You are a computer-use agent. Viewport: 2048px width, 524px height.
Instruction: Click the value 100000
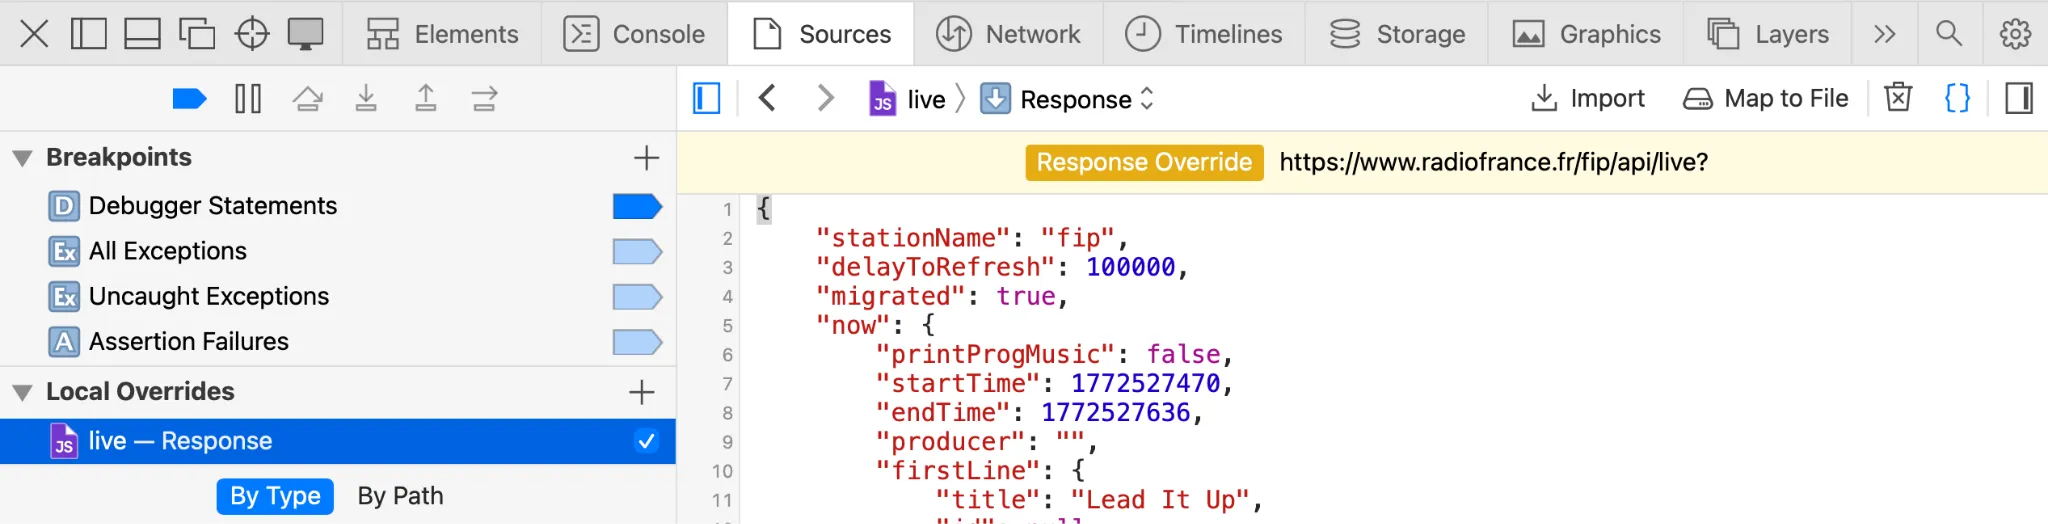pyautogui.click(x=1131, y=267)
